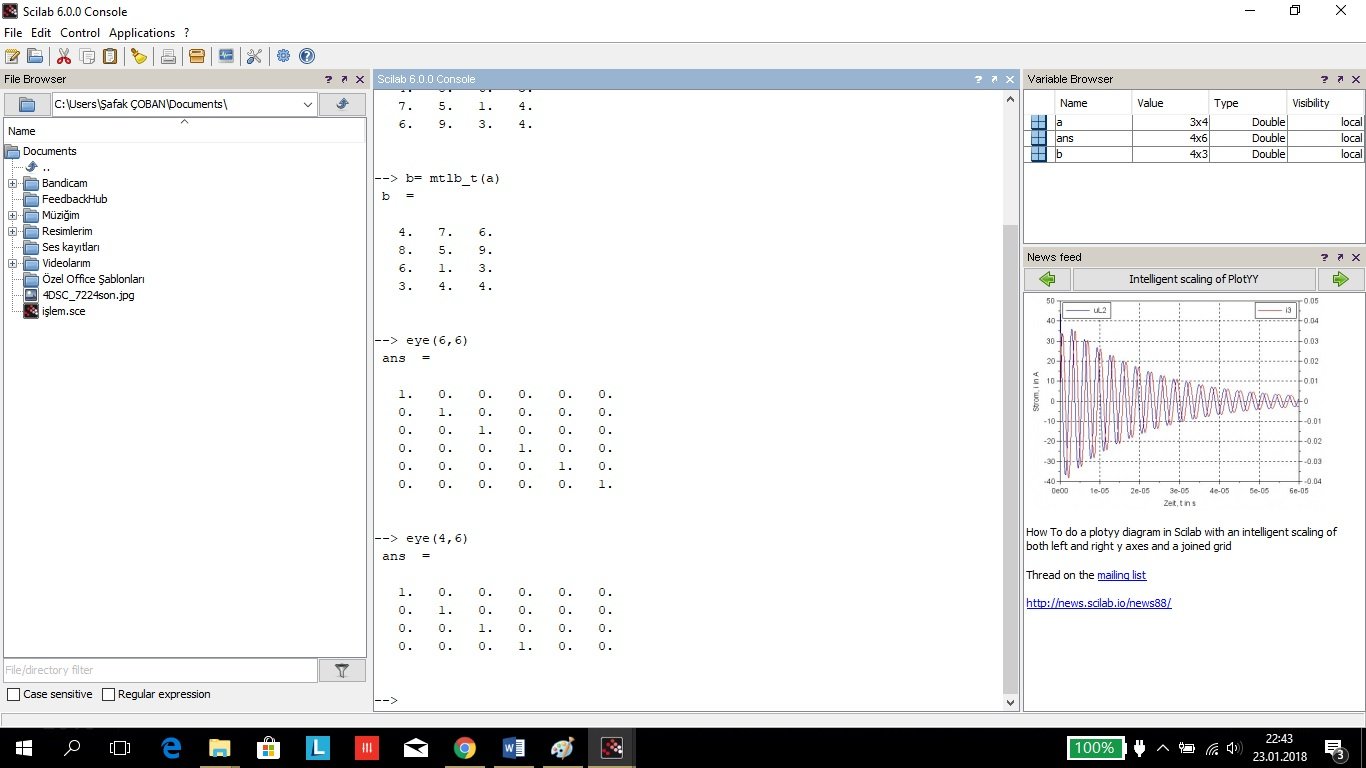Click the Intelligent scaling of PlotYY title button
This screenshot has height=768, width=1366.
click(x=1194, y=279)
